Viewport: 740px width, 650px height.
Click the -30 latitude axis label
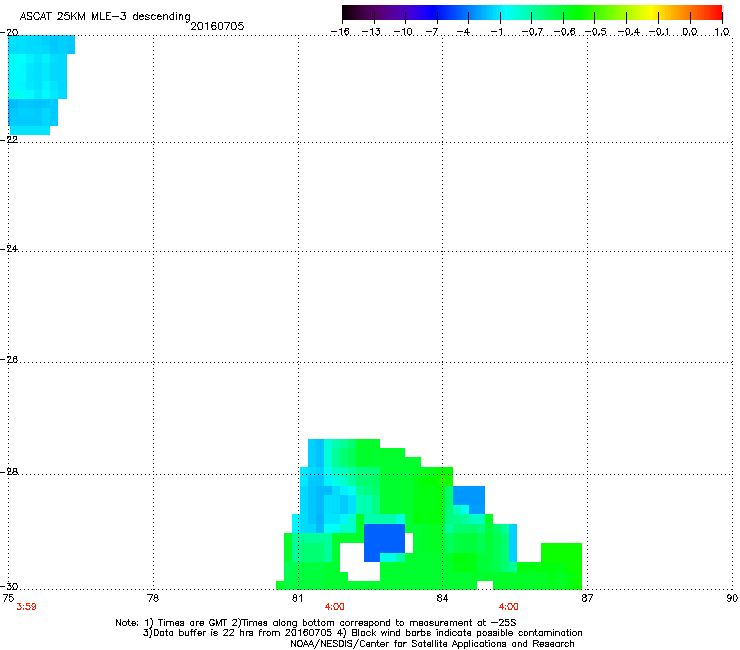pos(9,586)
